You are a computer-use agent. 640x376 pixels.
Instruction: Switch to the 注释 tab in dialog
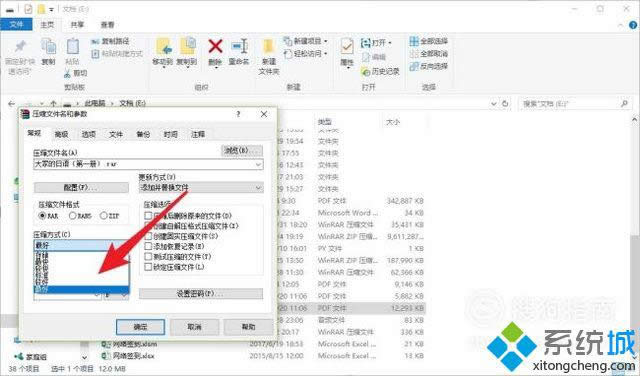point(198,134)
